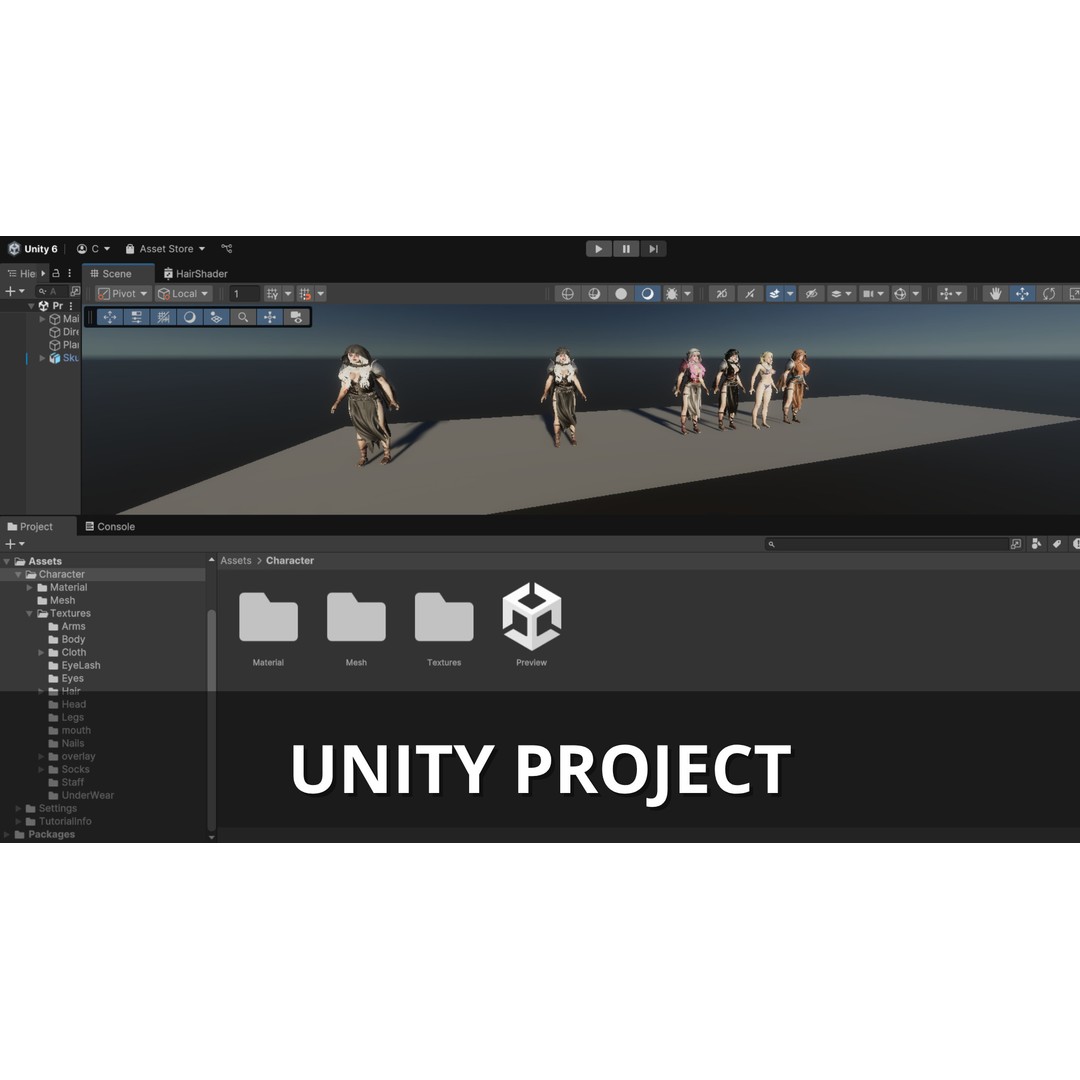The height and width of the screenshot is (1080, 1080).
Task: Switch to the Console tab
Action: click(110, 526)
